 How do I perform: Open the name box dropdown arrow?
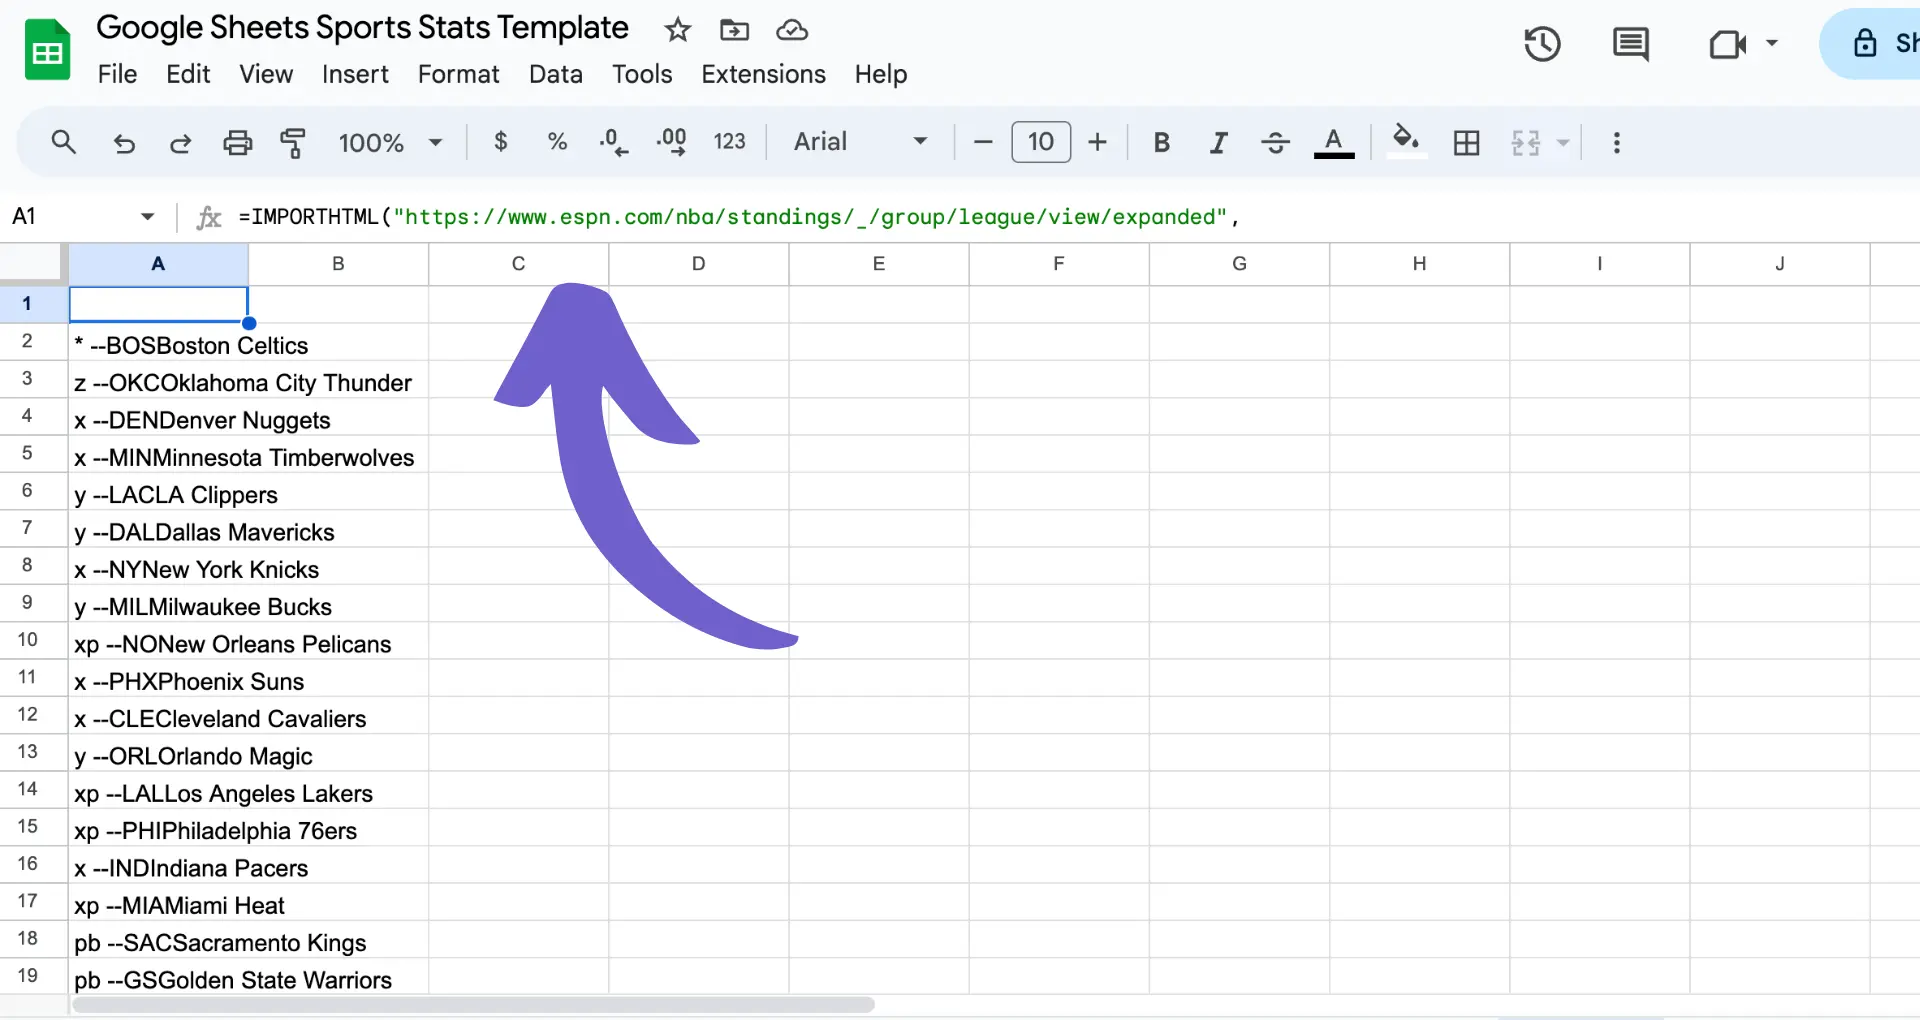pyautogui.click(x=147, y=216)
